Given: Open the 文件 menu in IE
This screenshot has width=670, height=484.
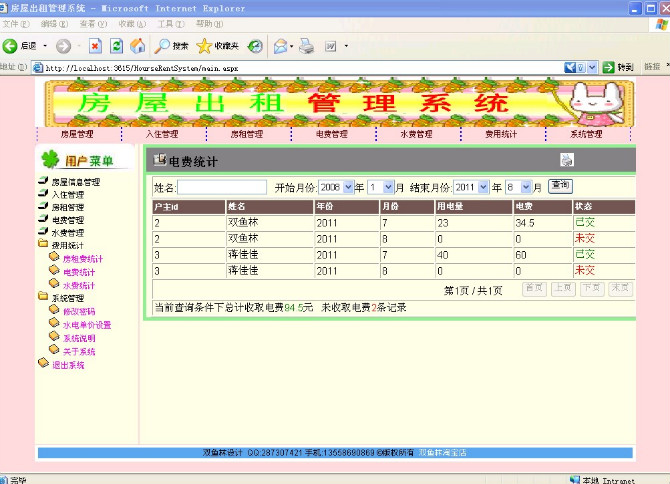Looking at the screenshot, I should (16, 23).
